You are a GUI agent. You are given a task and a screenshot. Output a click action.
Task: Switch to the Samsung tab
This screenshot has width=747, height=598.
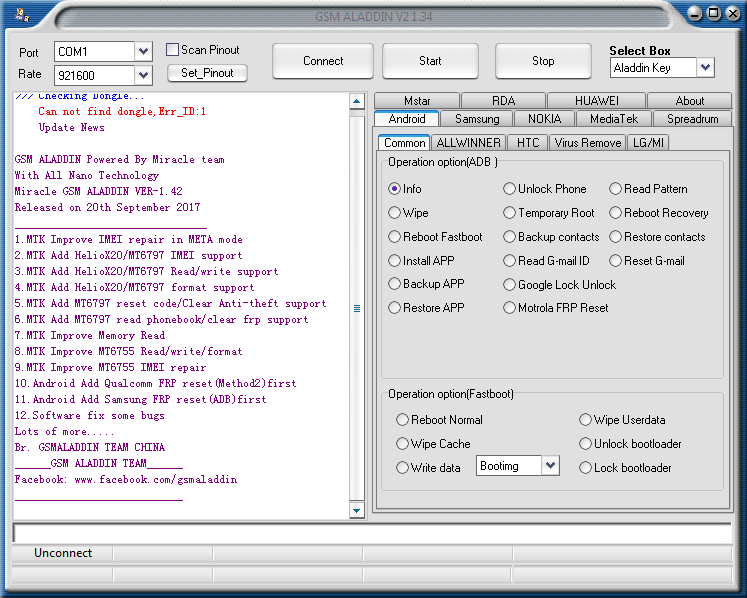[x=477, y=119]
